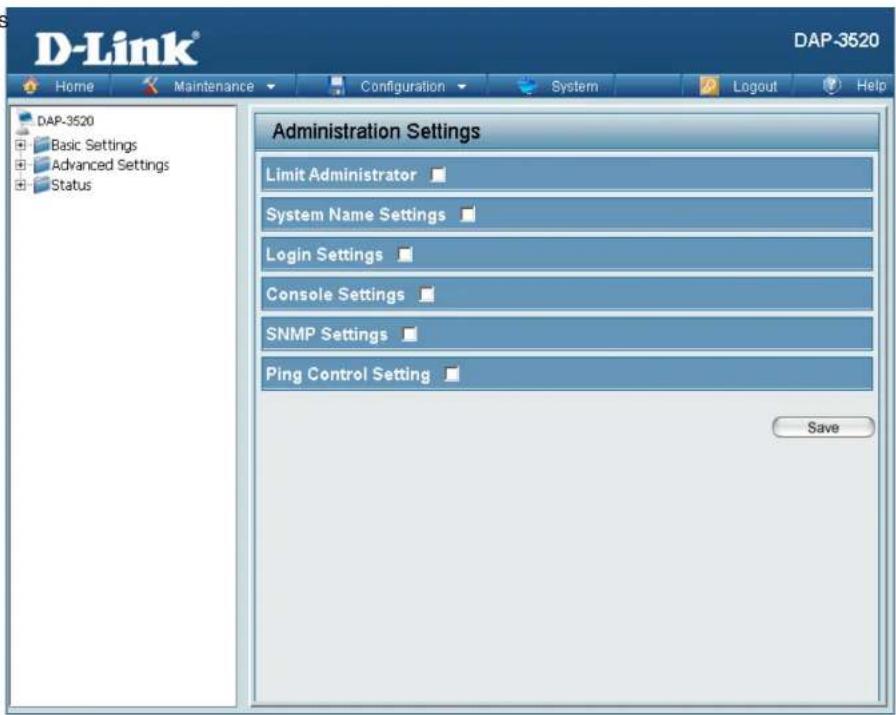Click the System Name Settings label
The height and width of the screenshot is (715, 896).
click(x=355, y=215)
